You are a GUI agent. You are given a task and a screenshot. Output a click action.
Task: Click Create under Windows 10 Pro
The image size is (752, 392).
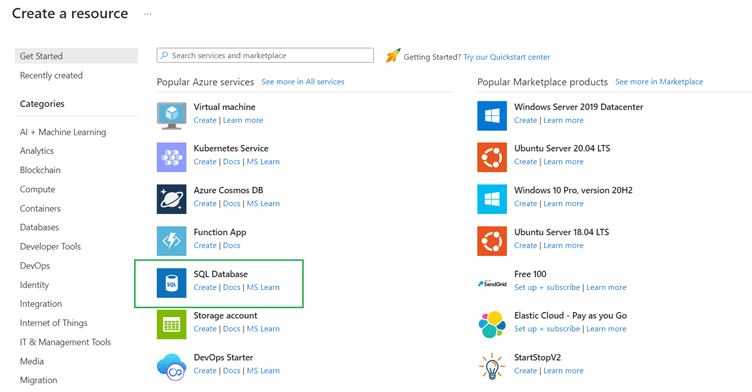click(526, 203)
